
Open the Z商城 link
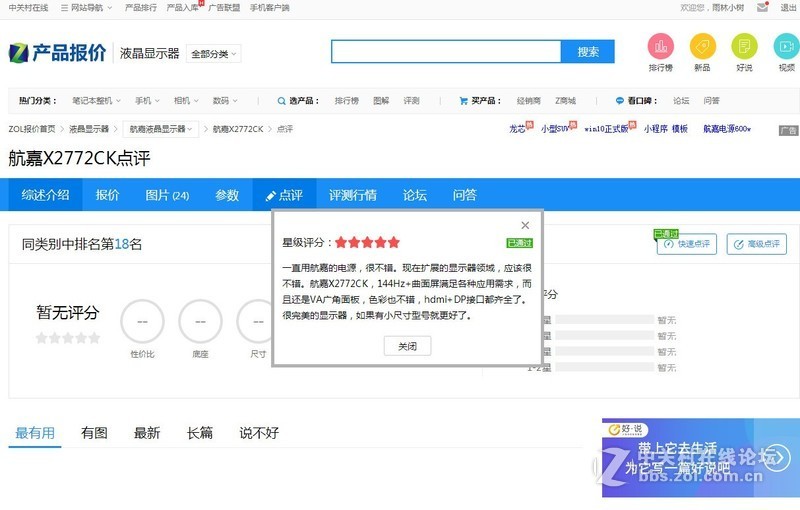coord(565,101)
